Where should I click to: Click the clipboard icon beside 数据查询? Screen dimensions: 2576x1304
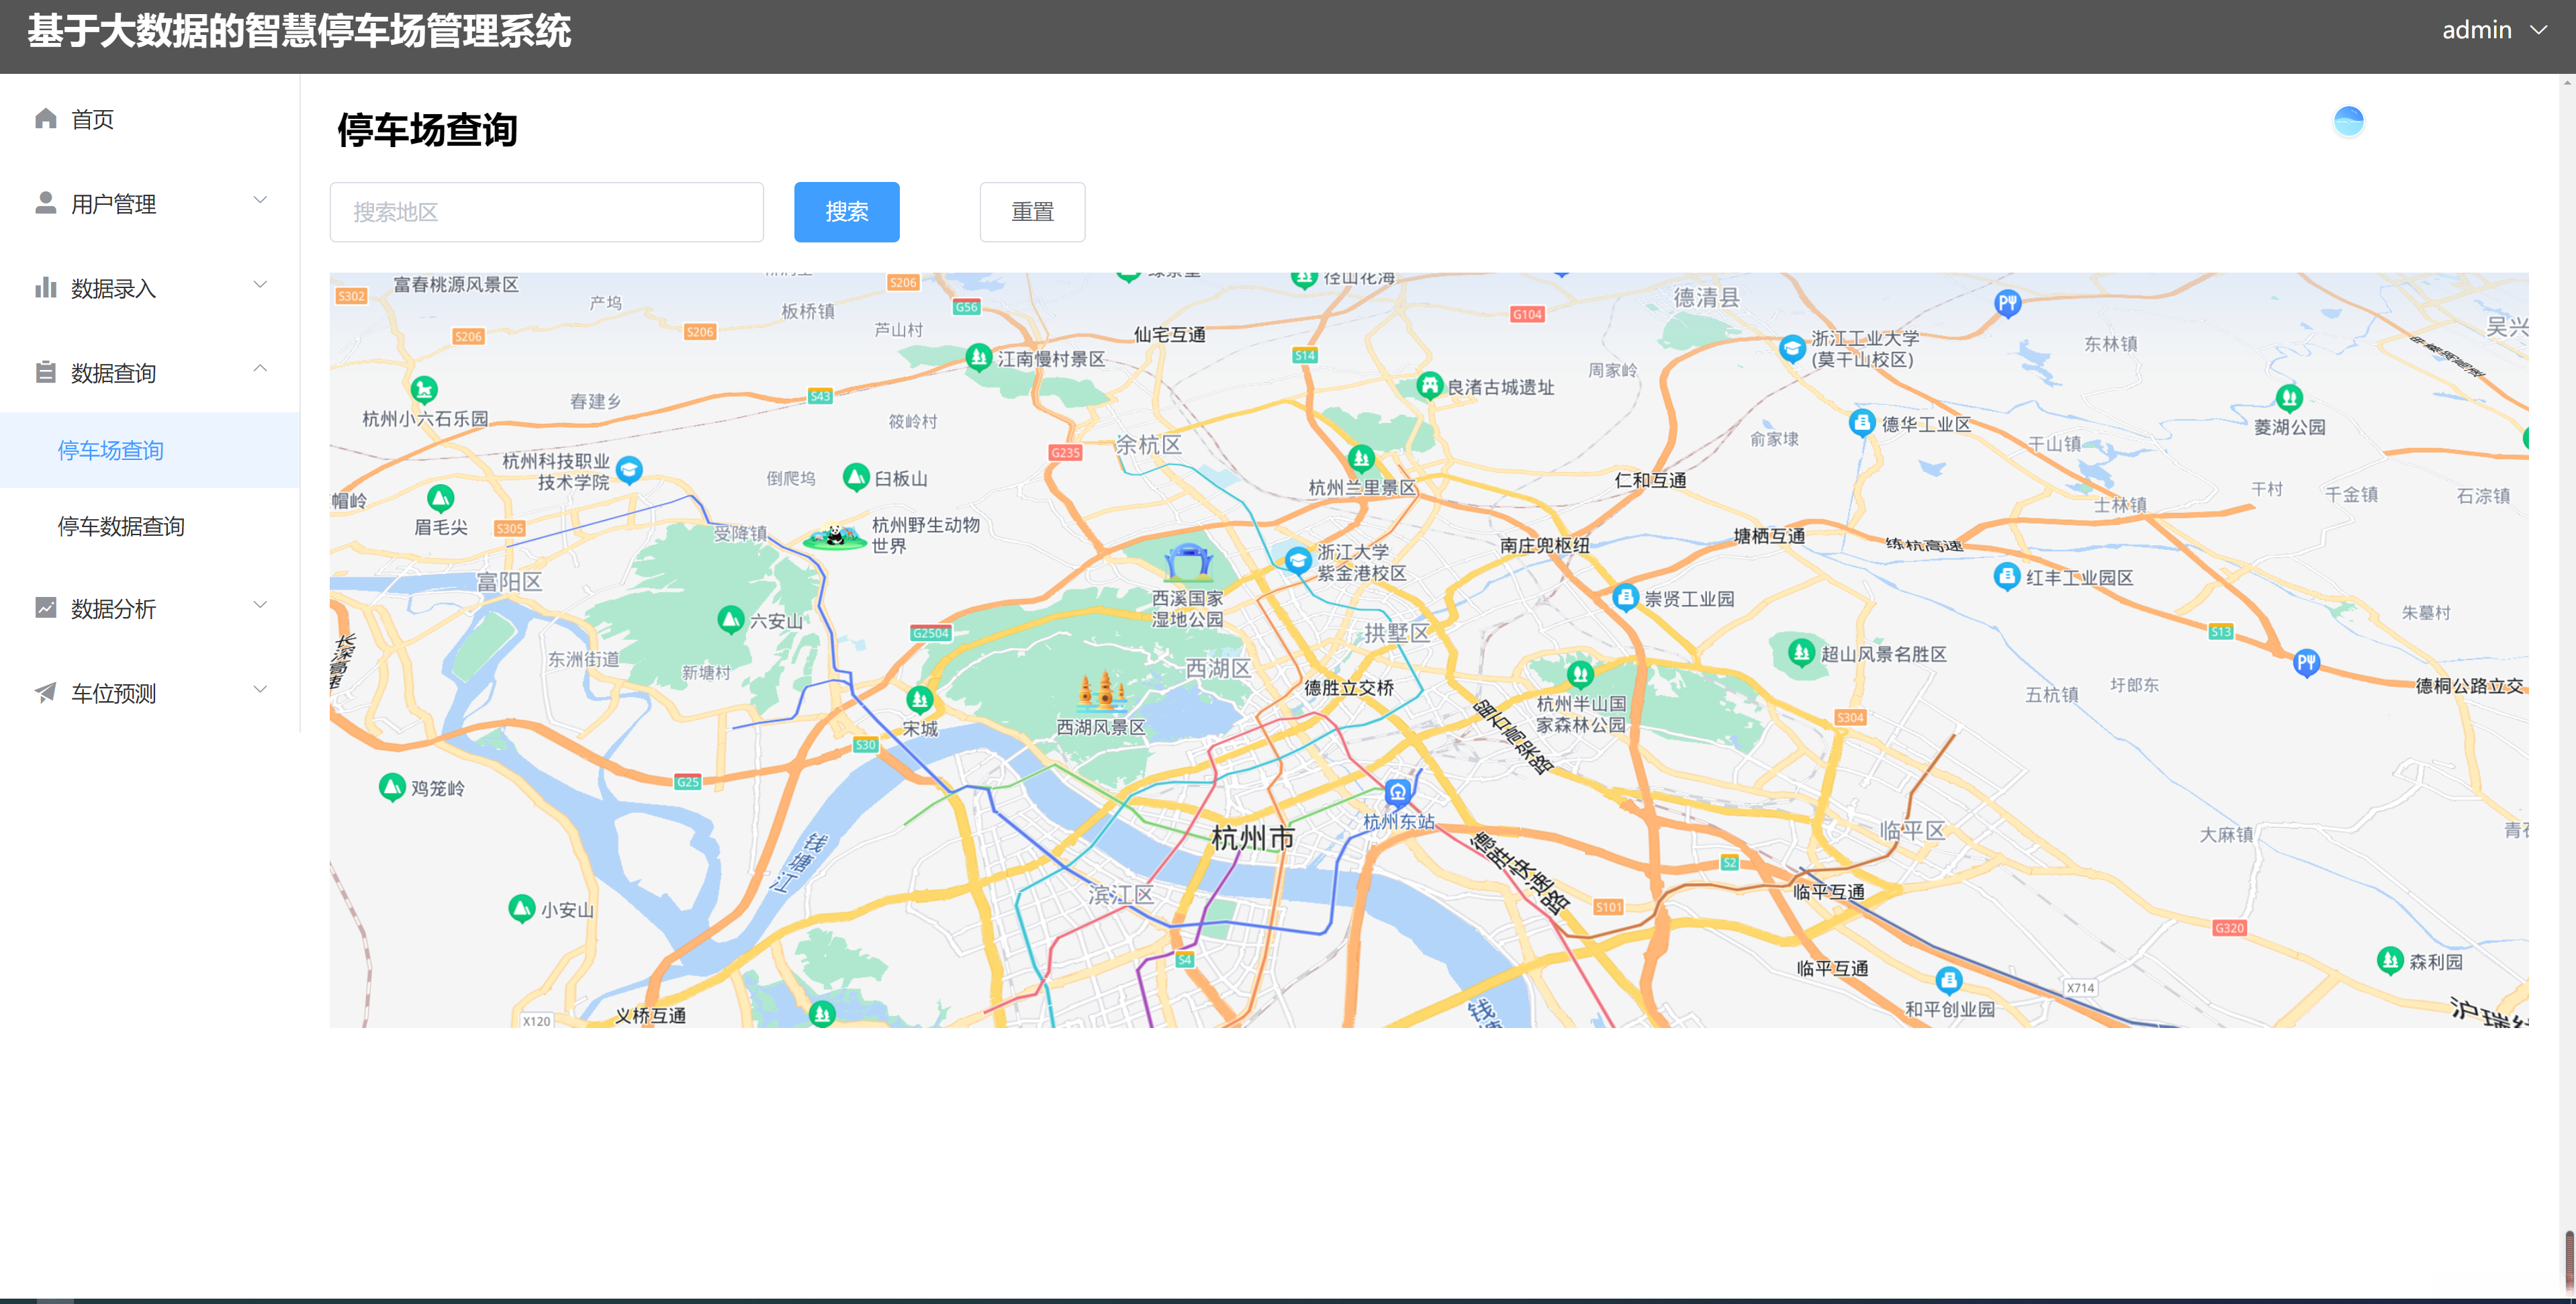click(45, 372)
